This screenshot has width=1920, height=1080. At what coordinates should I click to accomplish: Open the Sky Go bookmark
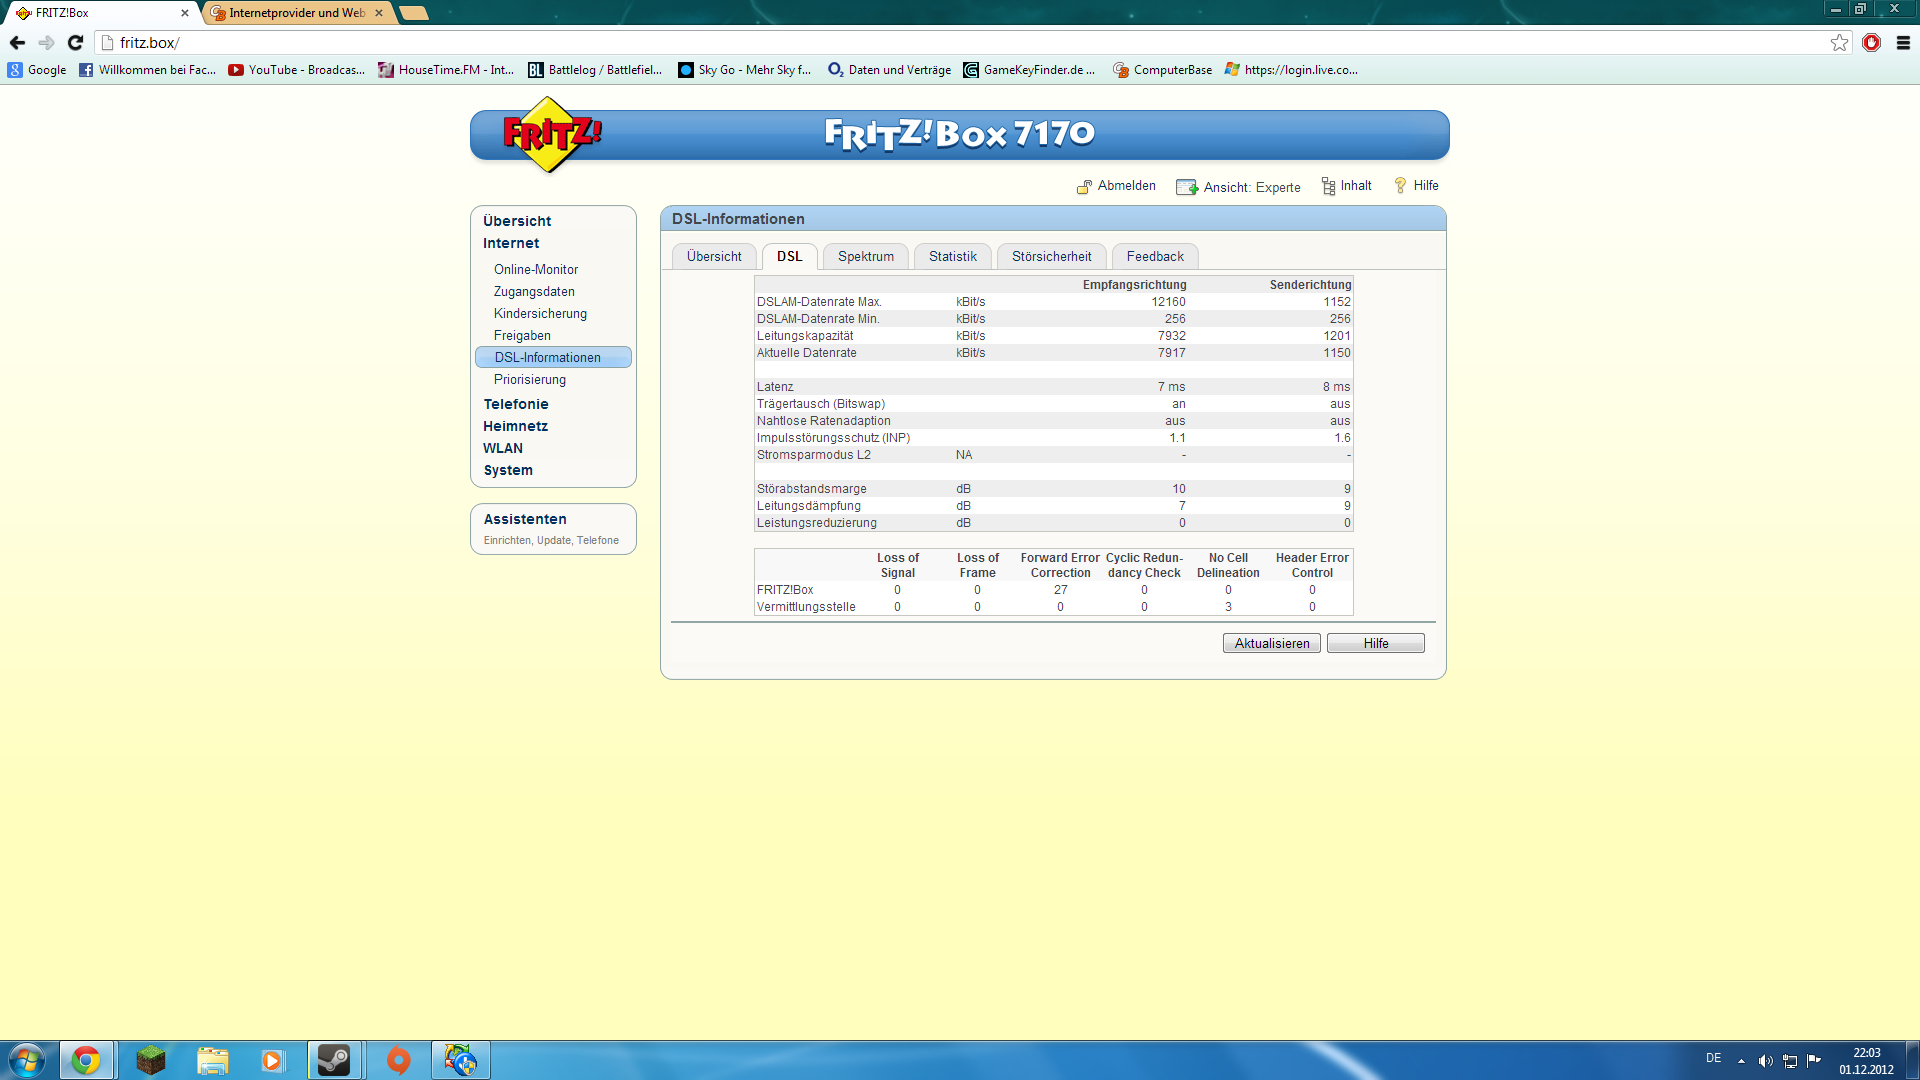[745, 70]
